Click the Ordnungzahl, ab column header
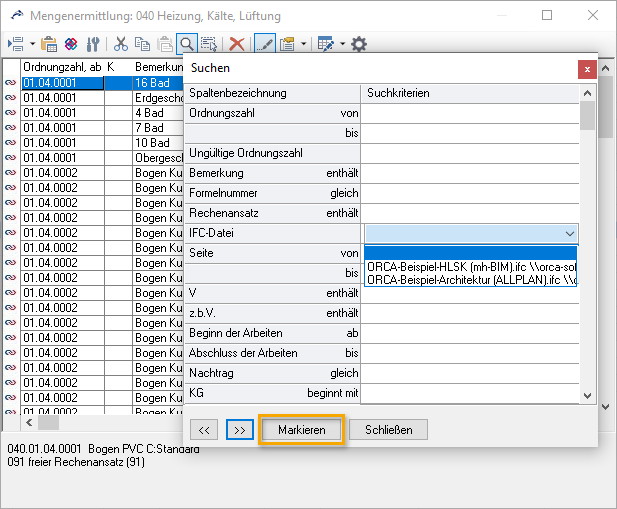Viewport: 617px width, 509px height. [63, 67]
